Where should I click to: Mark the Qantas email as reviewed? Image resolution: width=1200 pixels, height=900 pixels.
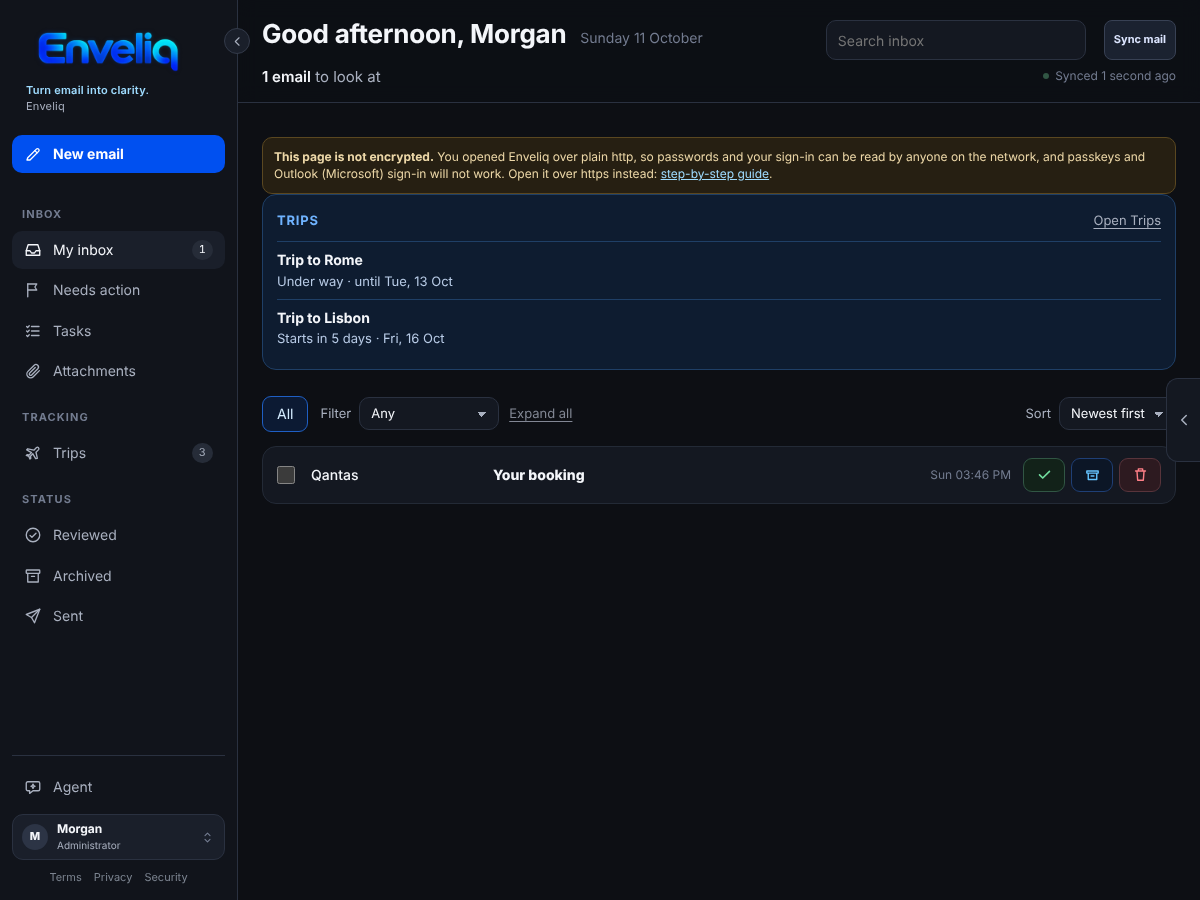(1044, 475)
